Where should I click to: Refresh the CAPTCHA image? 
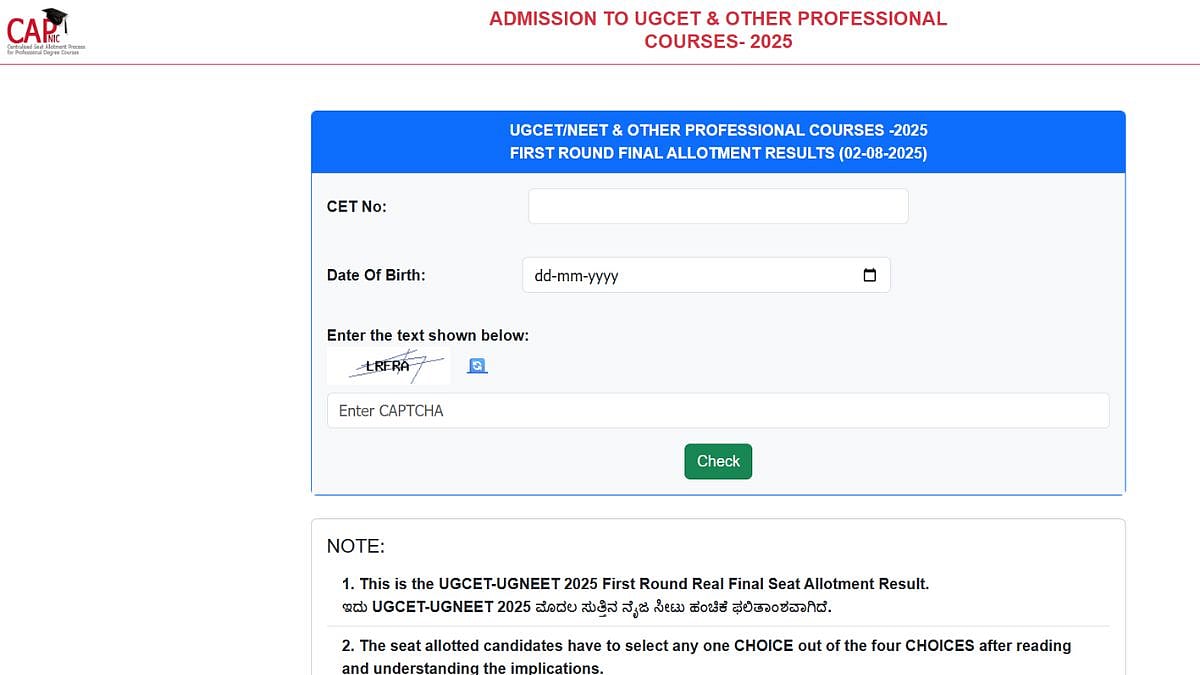point(478,366)
